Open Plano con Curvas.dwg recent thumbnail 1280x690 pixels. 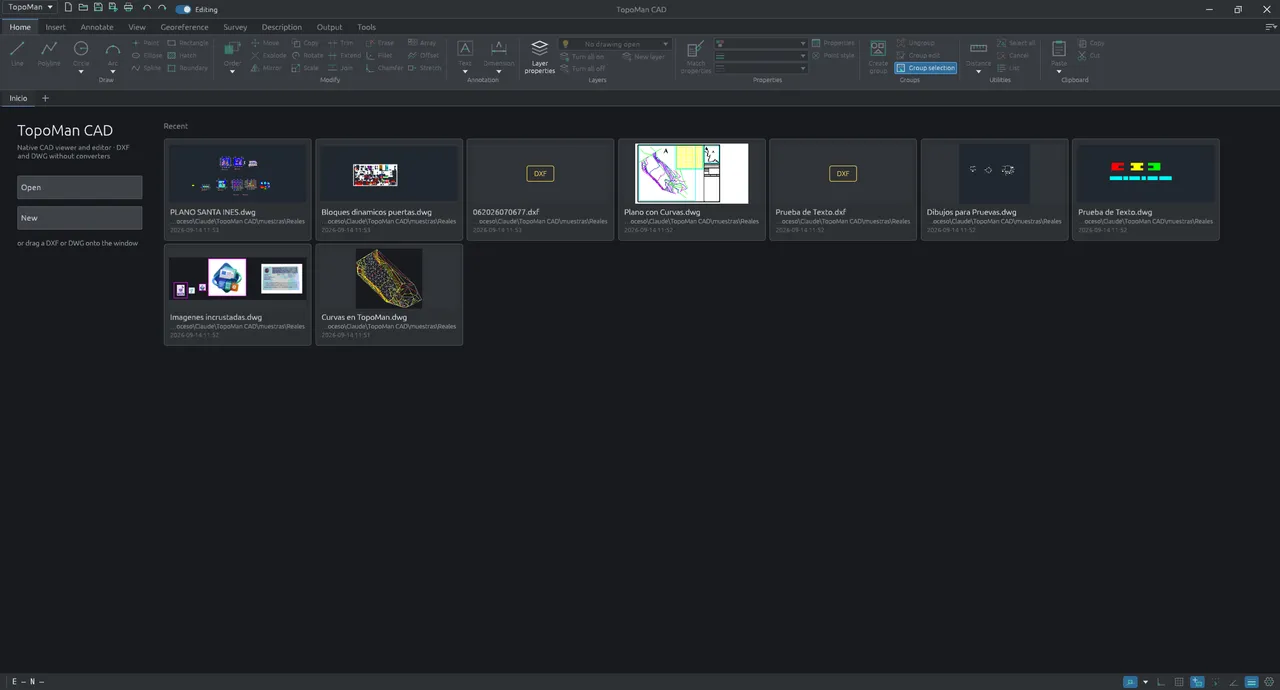[x=692, y=173]
